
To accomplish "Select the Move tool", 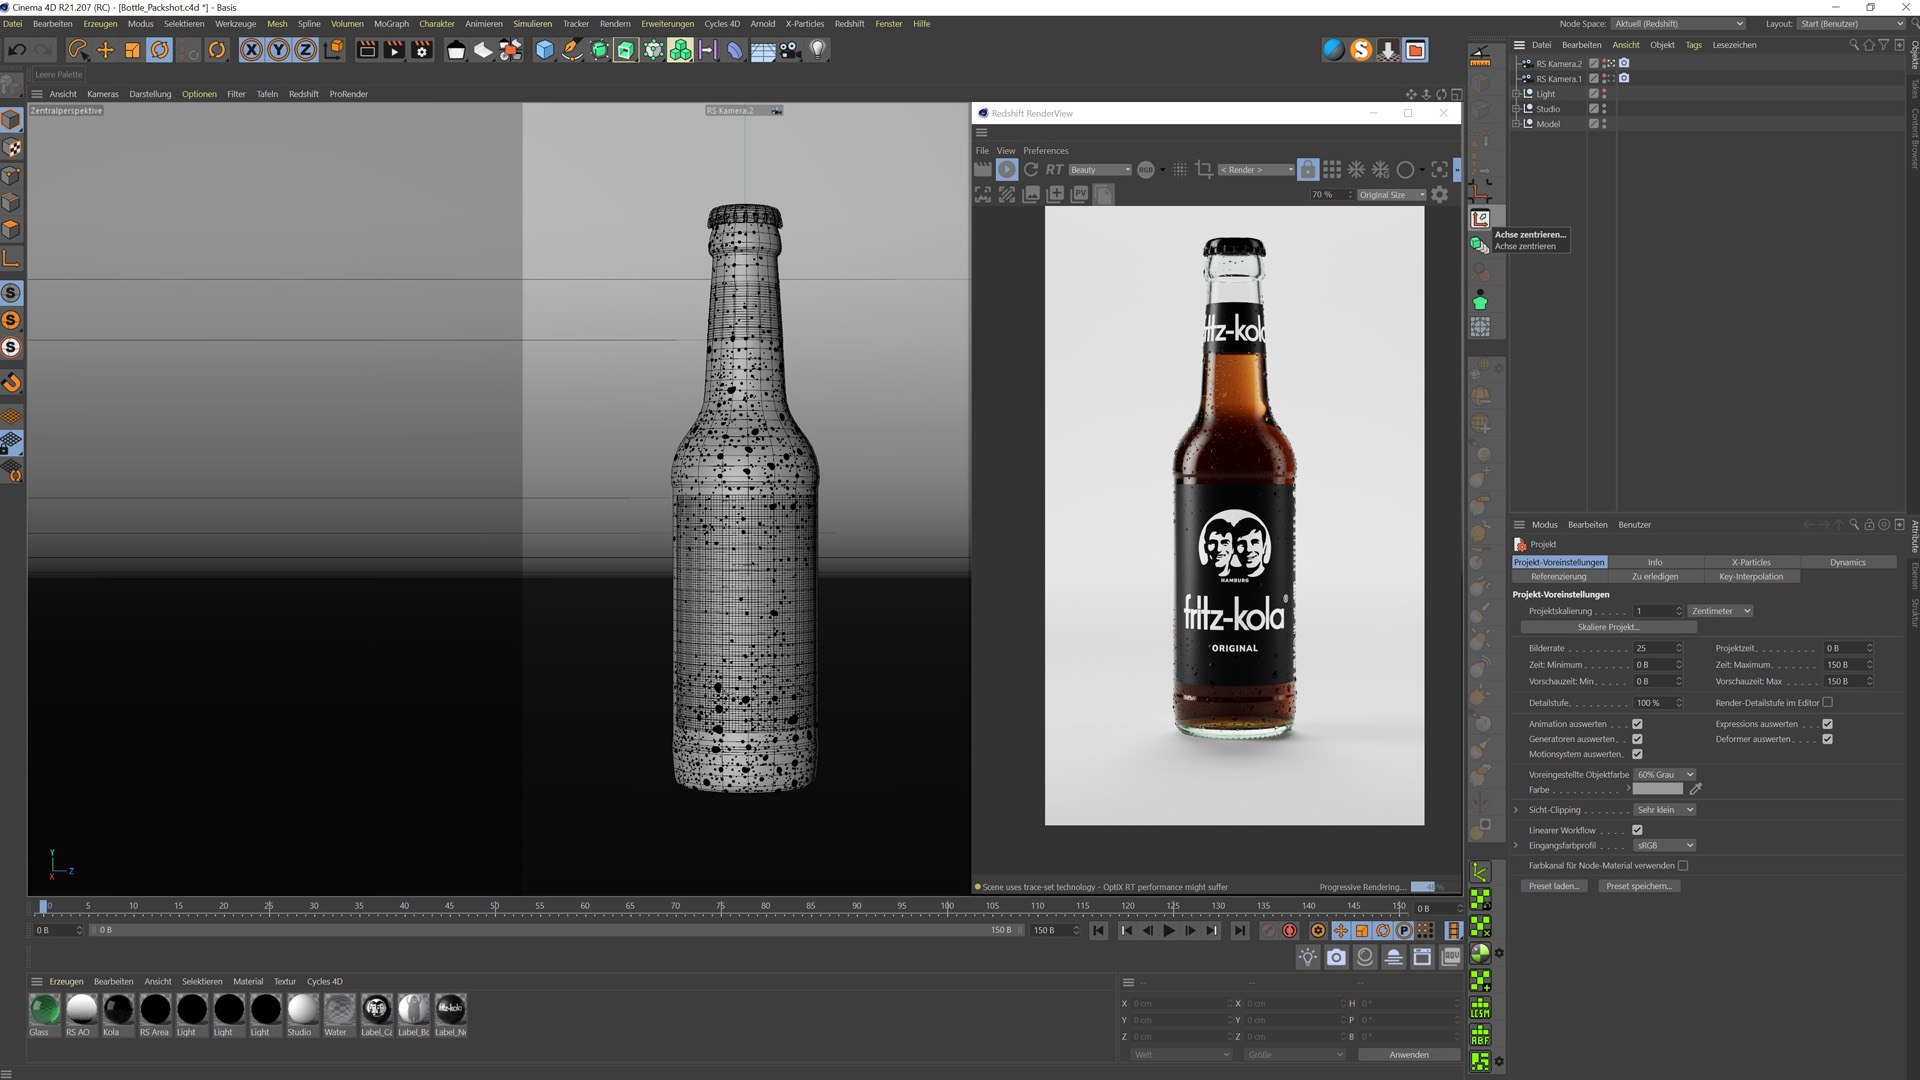I will coord(105,49).
